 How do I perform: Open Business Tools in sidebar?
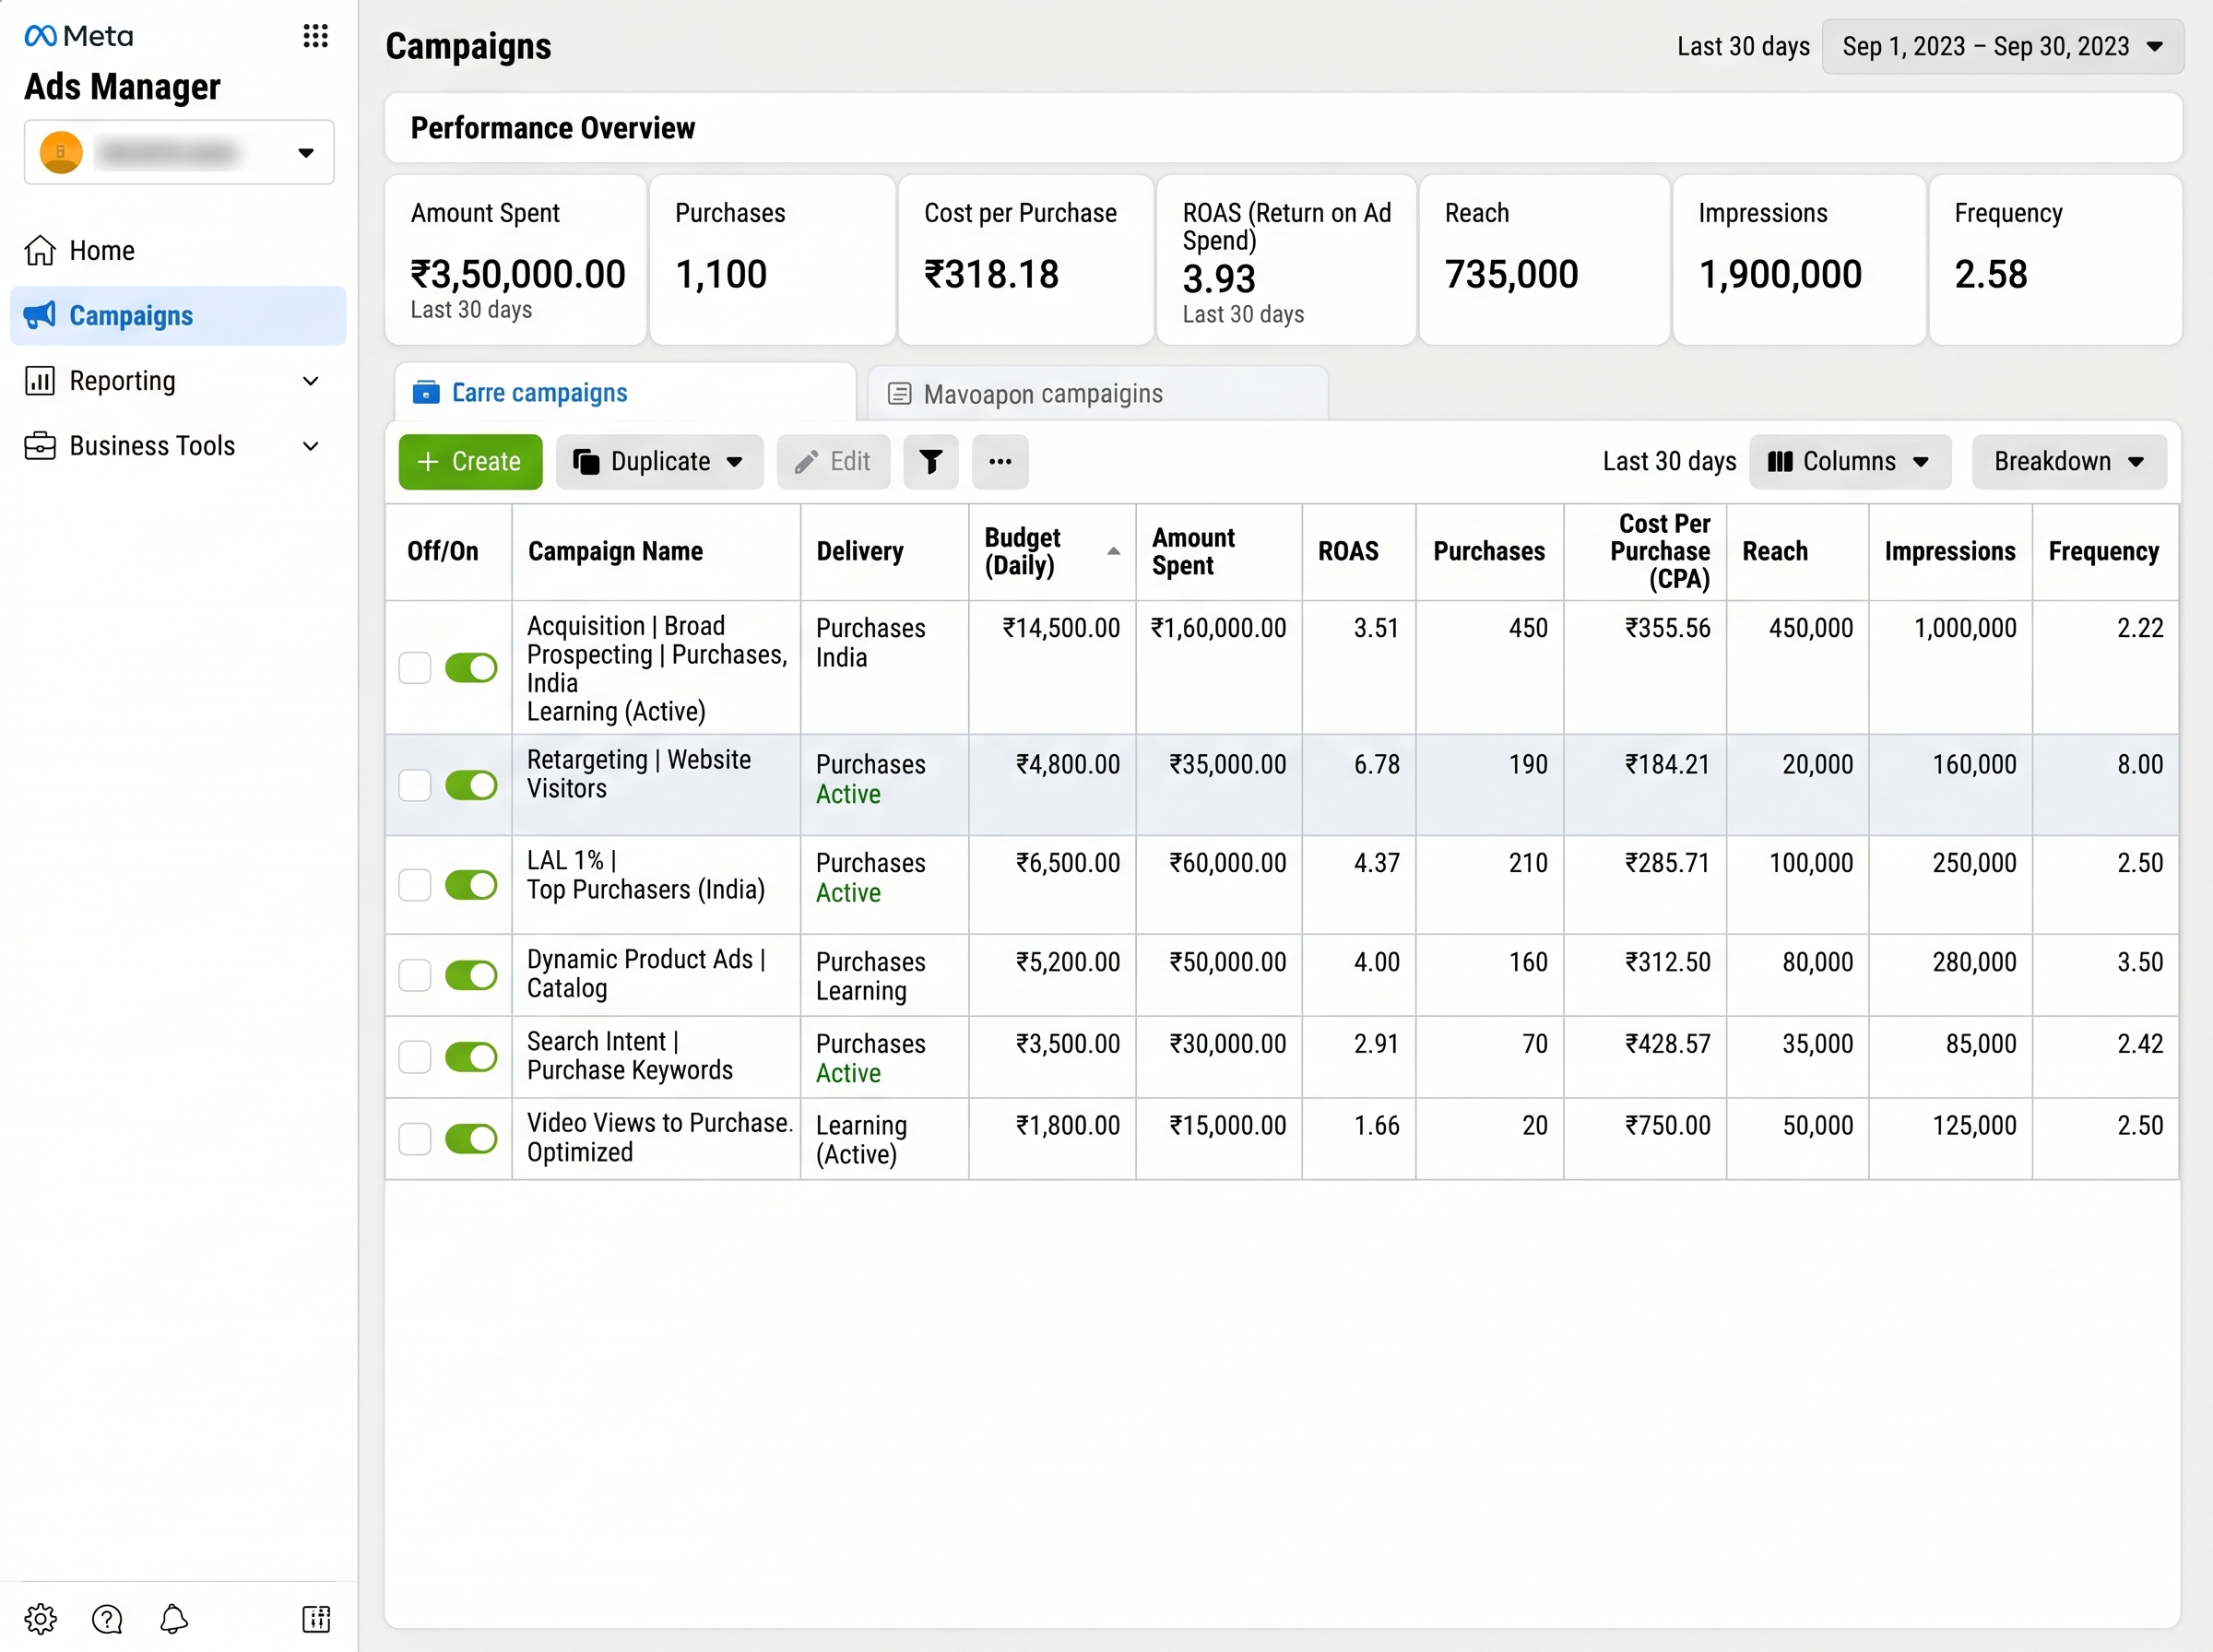pyautogui.click(x=178, y=446)
